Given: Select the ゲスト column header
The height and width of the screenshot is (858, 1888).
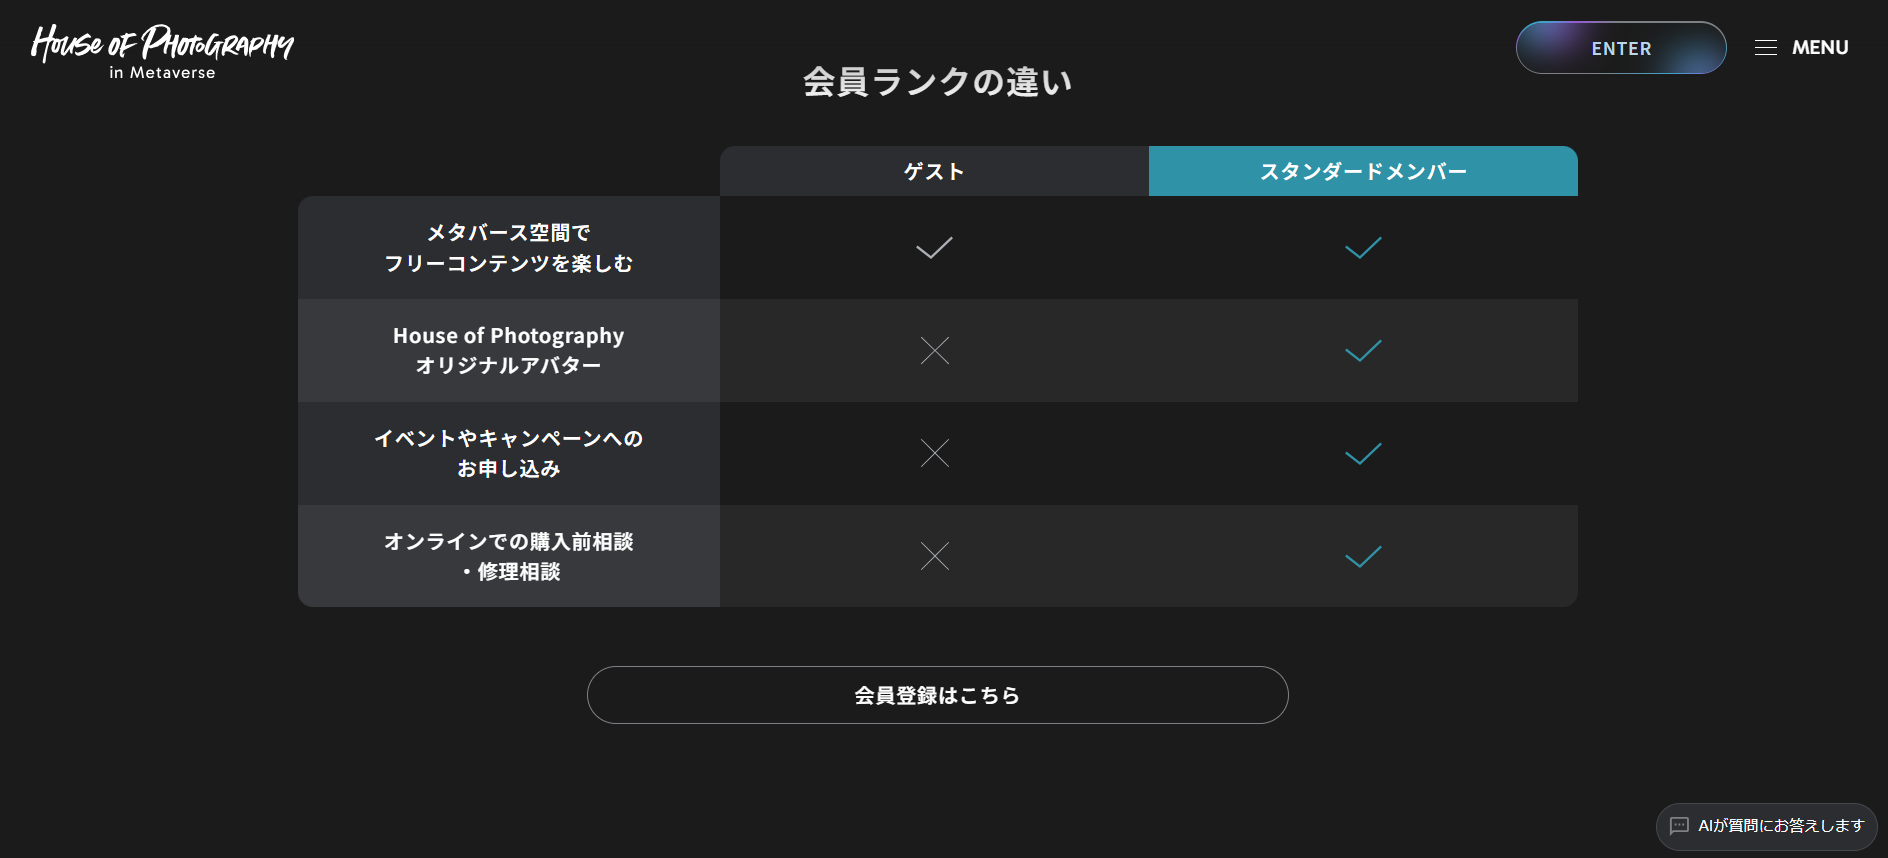Looking at the screenshot, I should [x=934, y=171].
